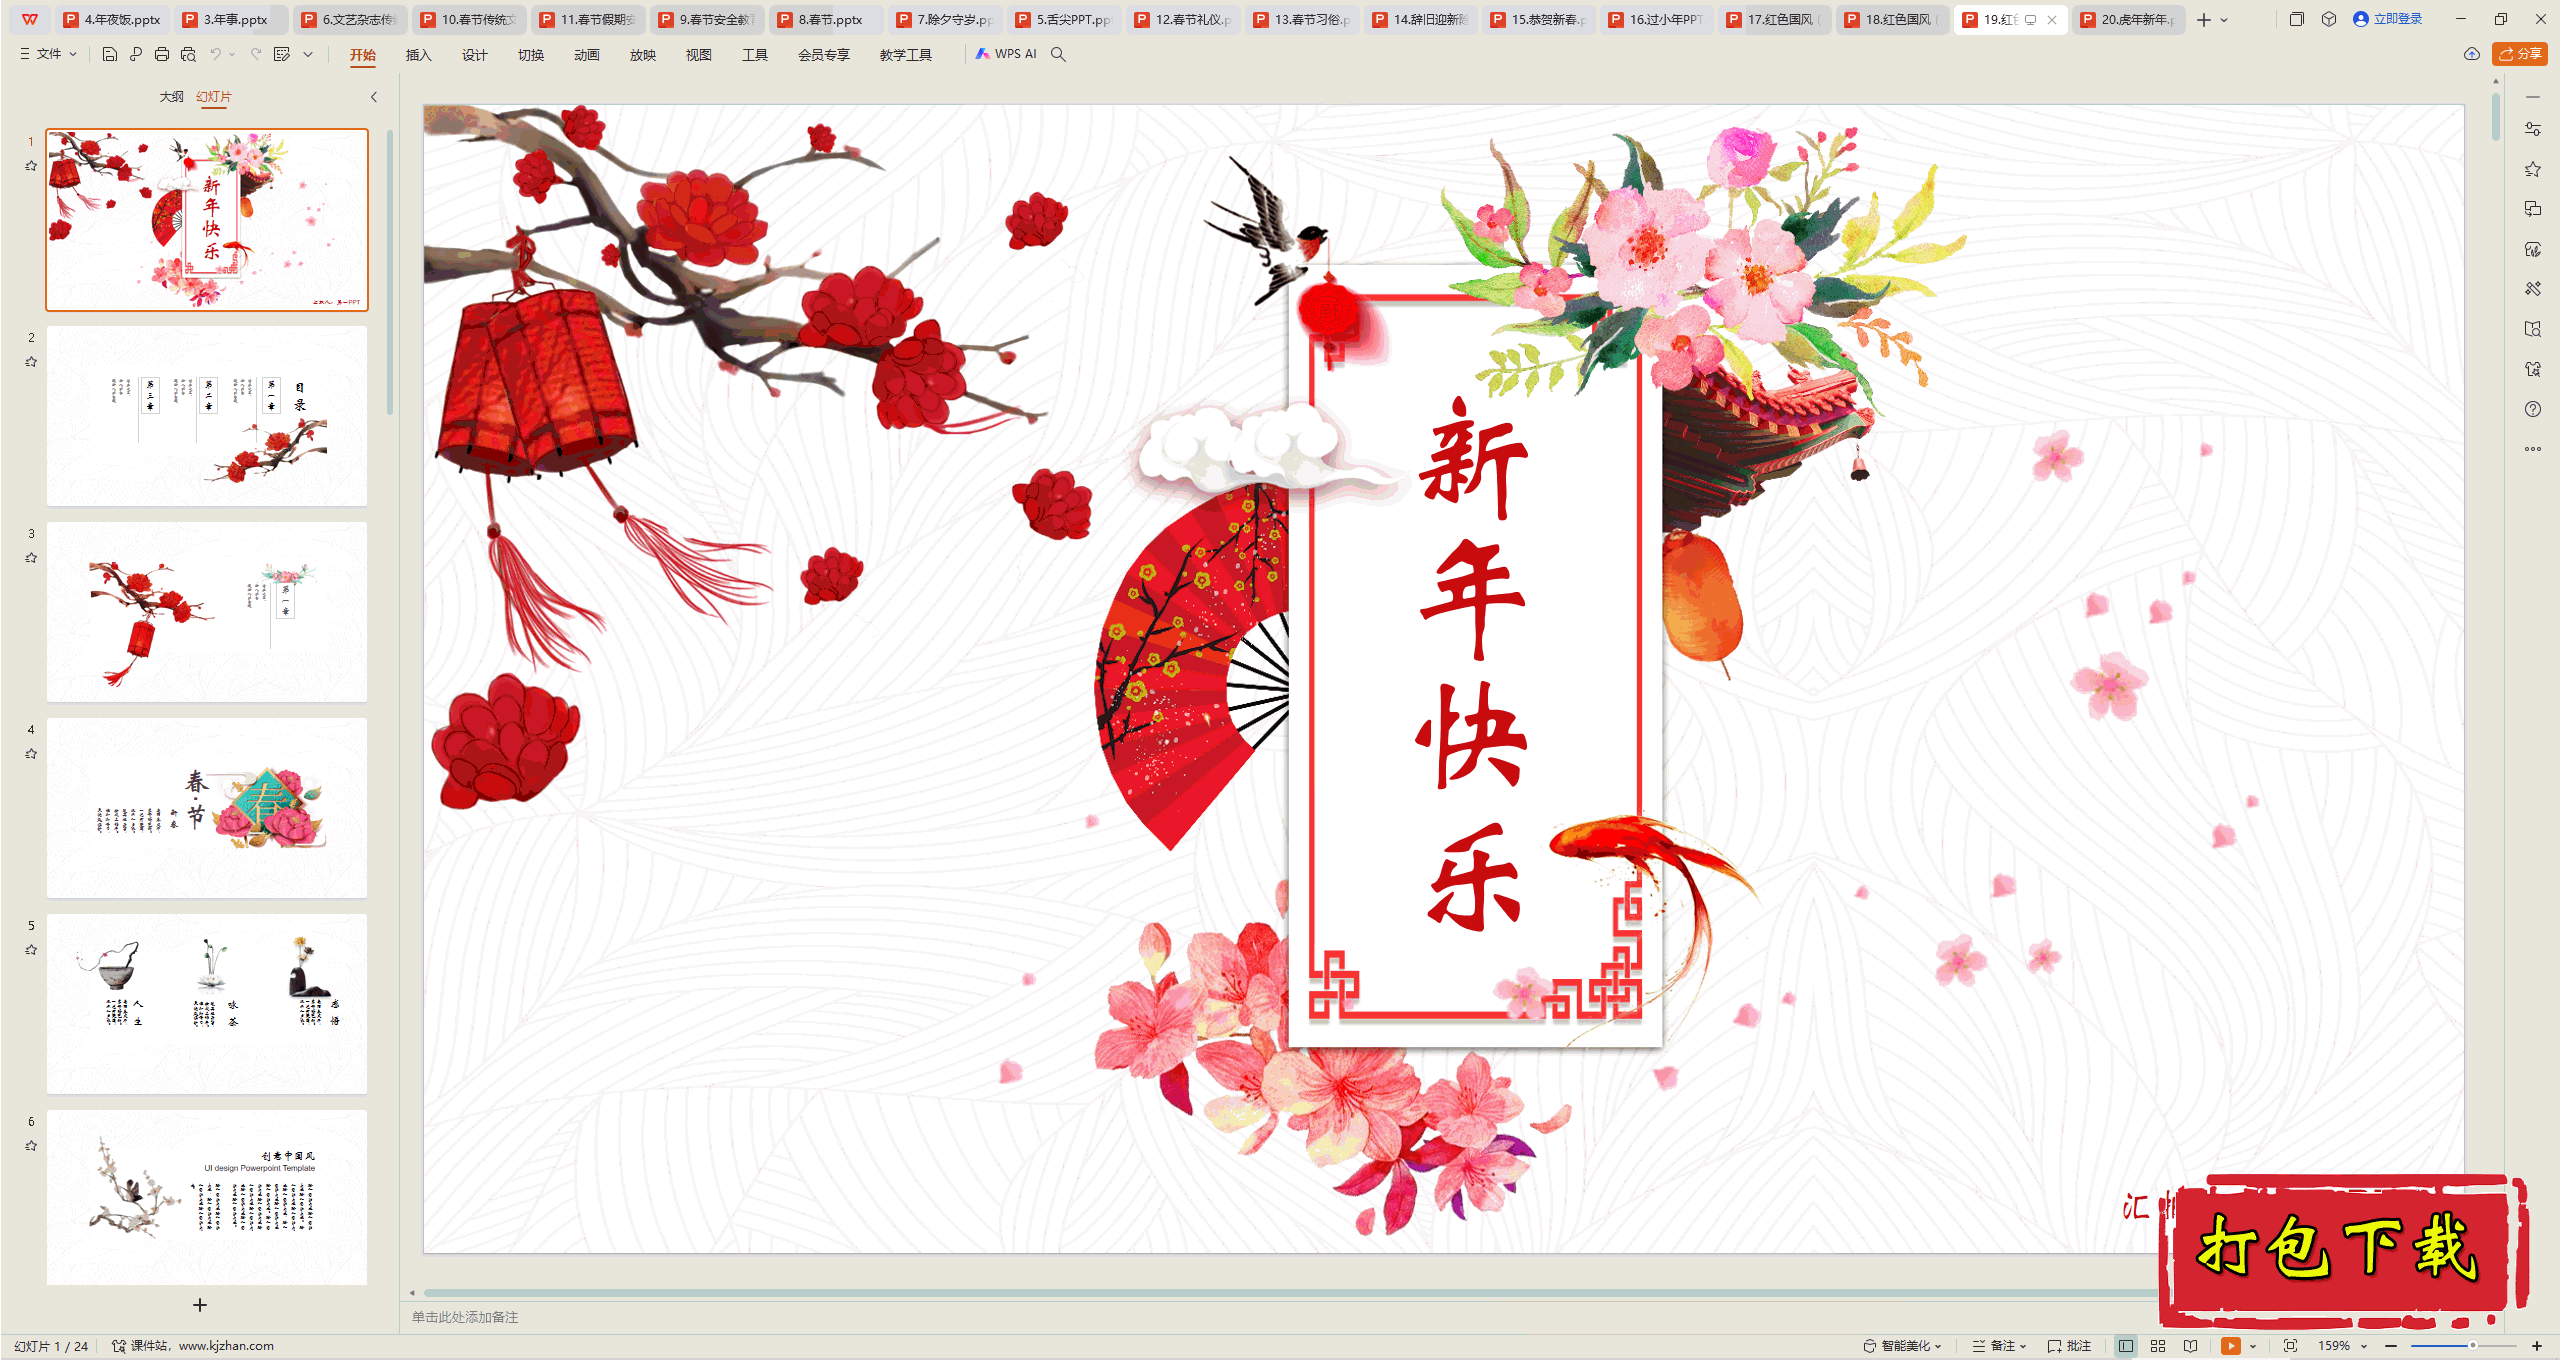This screenshot has height=1360, width=2560.
Task: Open the 智能美化 dropdown in status bar
Action: point(1902,1346)
